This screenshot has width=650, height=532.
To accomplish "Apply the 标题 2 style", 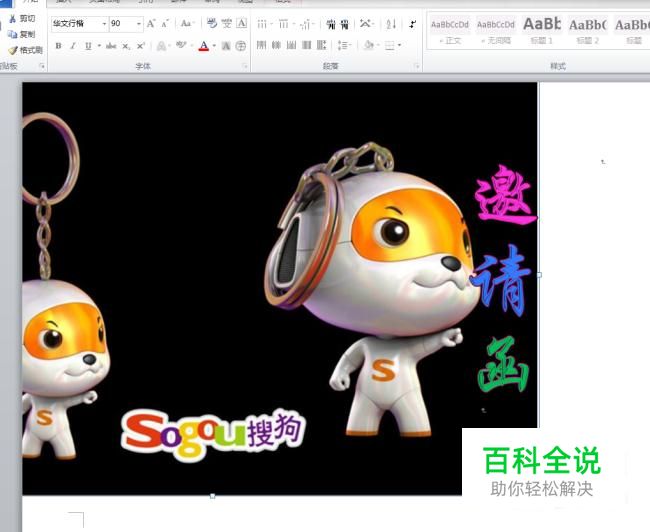I will [x=588, y=32].
